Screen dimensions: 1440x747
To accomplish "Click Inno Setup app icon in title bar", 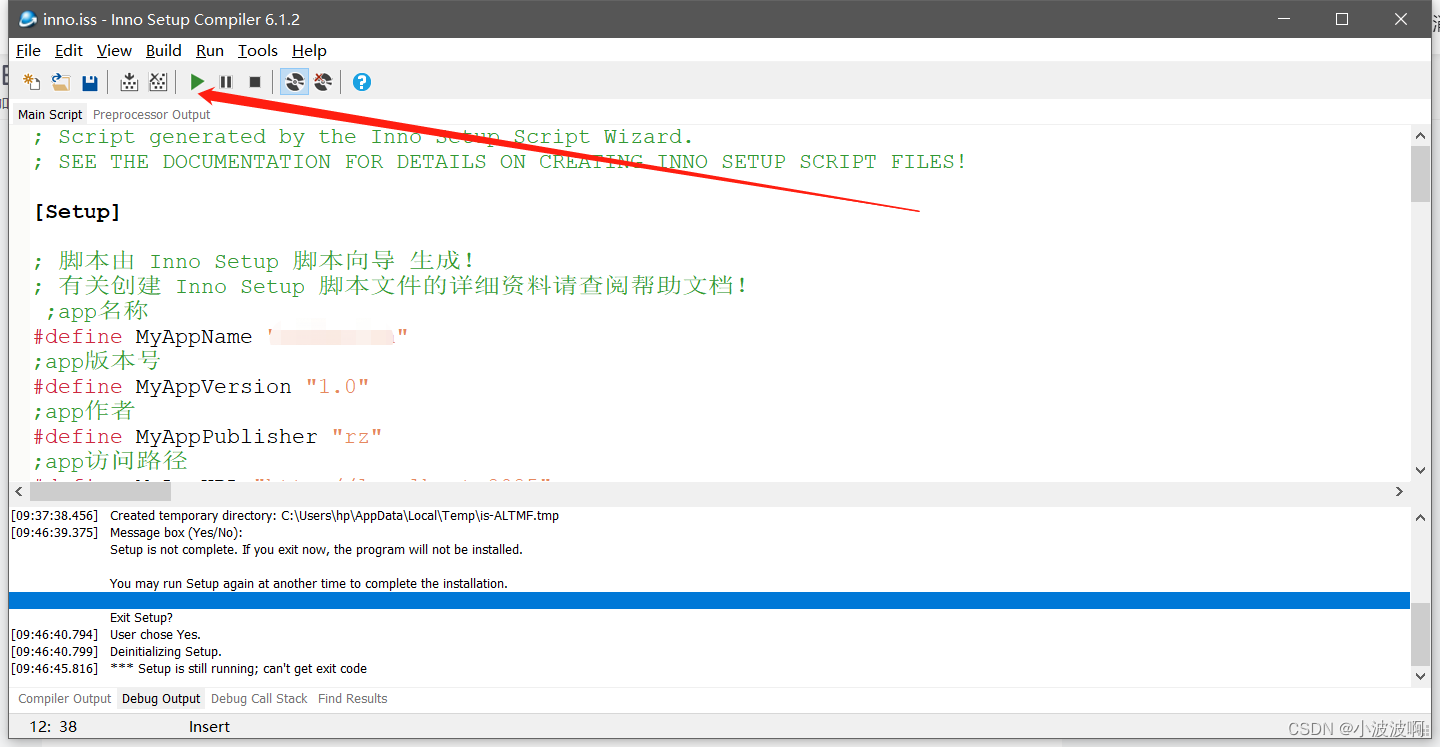I will click(x=28, y=19).
